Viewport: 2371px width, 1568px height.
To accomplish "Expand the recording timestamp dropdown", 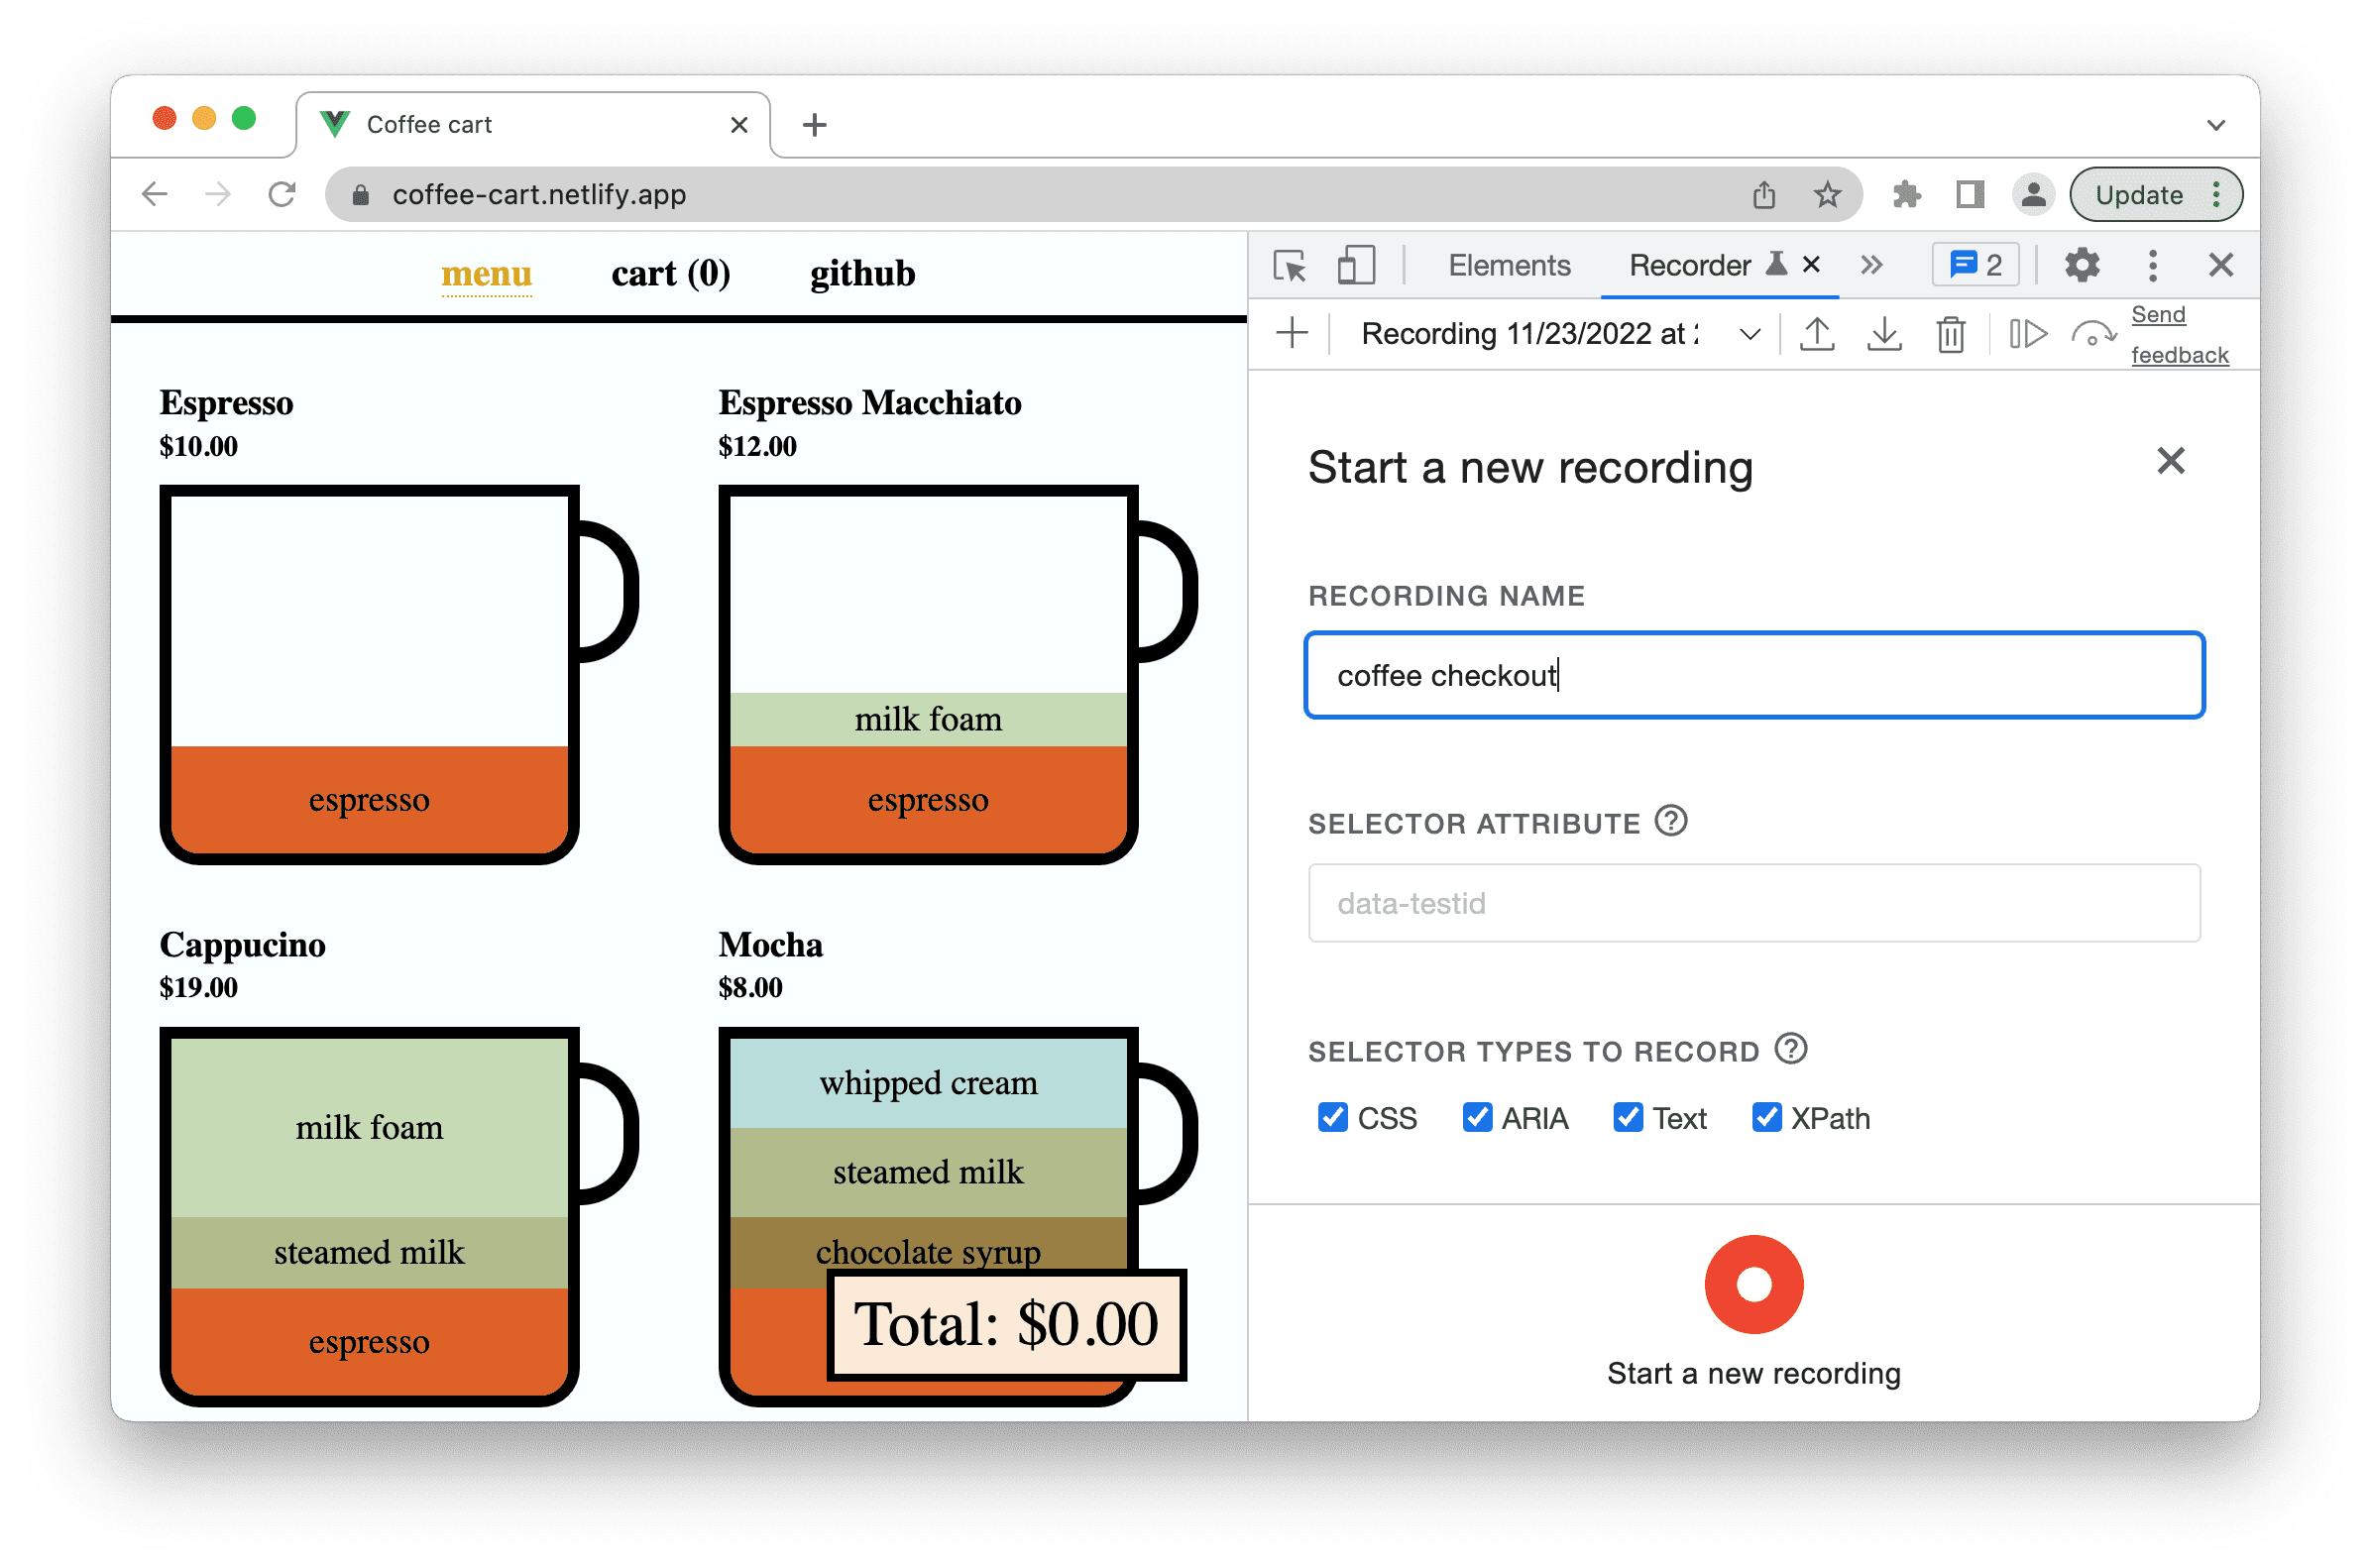I will (1750, 336).
